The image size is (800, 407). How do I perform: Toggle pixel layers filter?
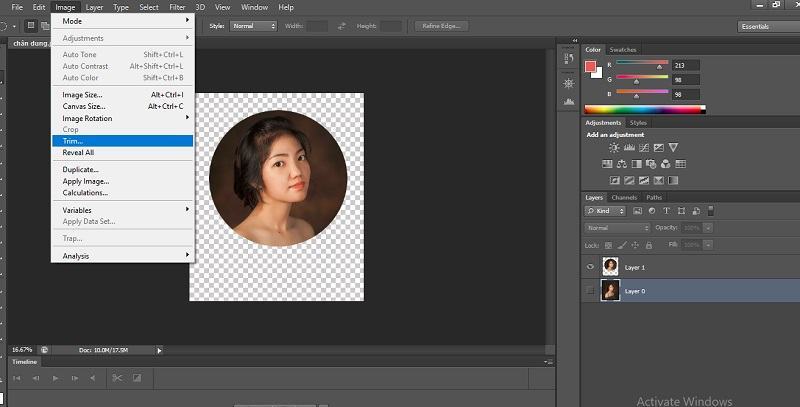coord(637,211)
